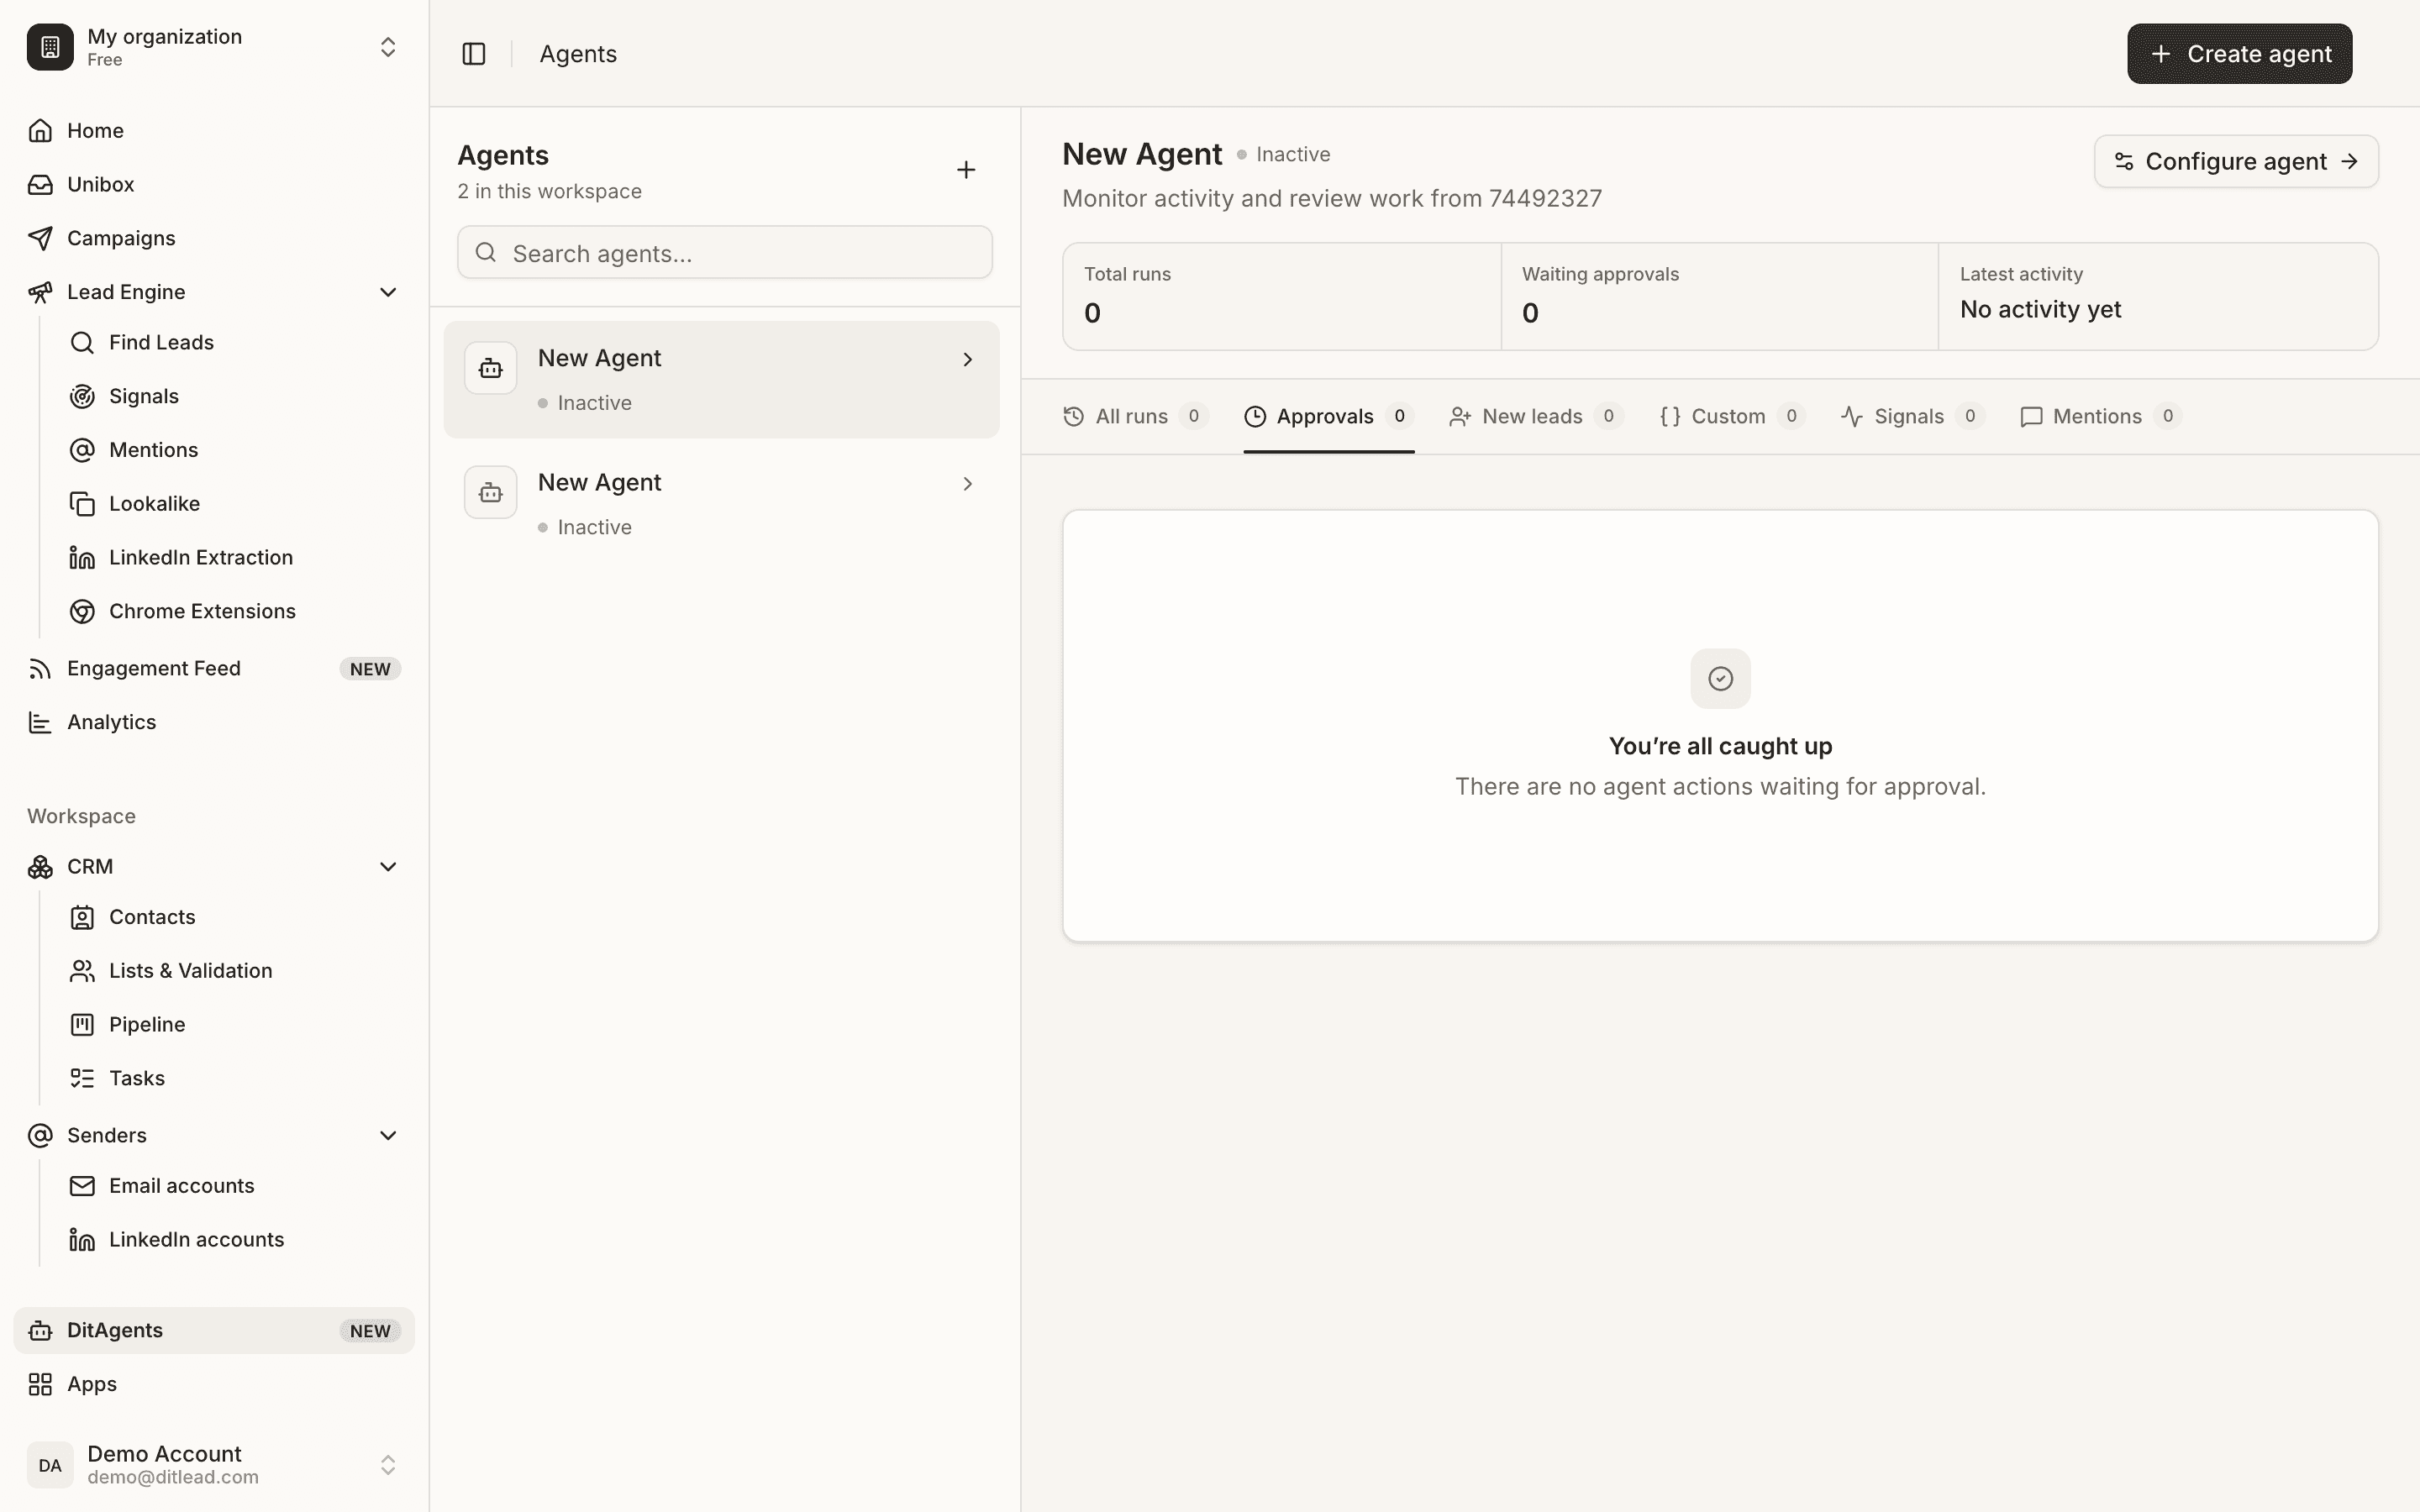
Task: Open Find Leads
Action: tap(235, 343)
